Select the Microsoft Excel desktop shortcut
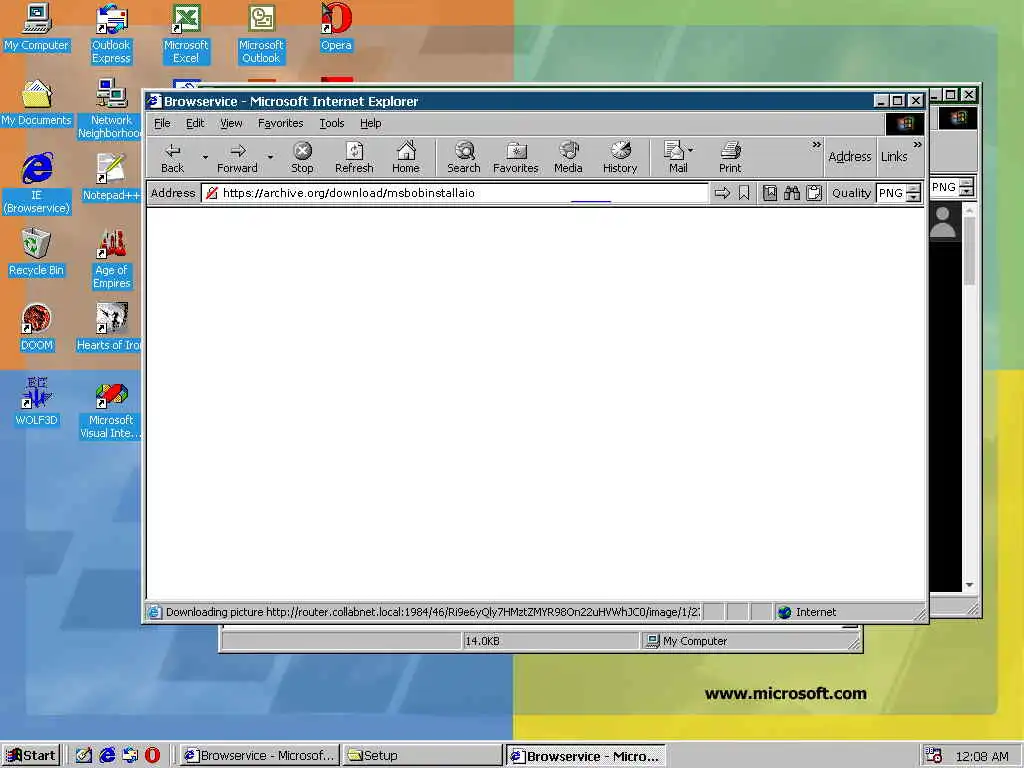 (186, 34)
